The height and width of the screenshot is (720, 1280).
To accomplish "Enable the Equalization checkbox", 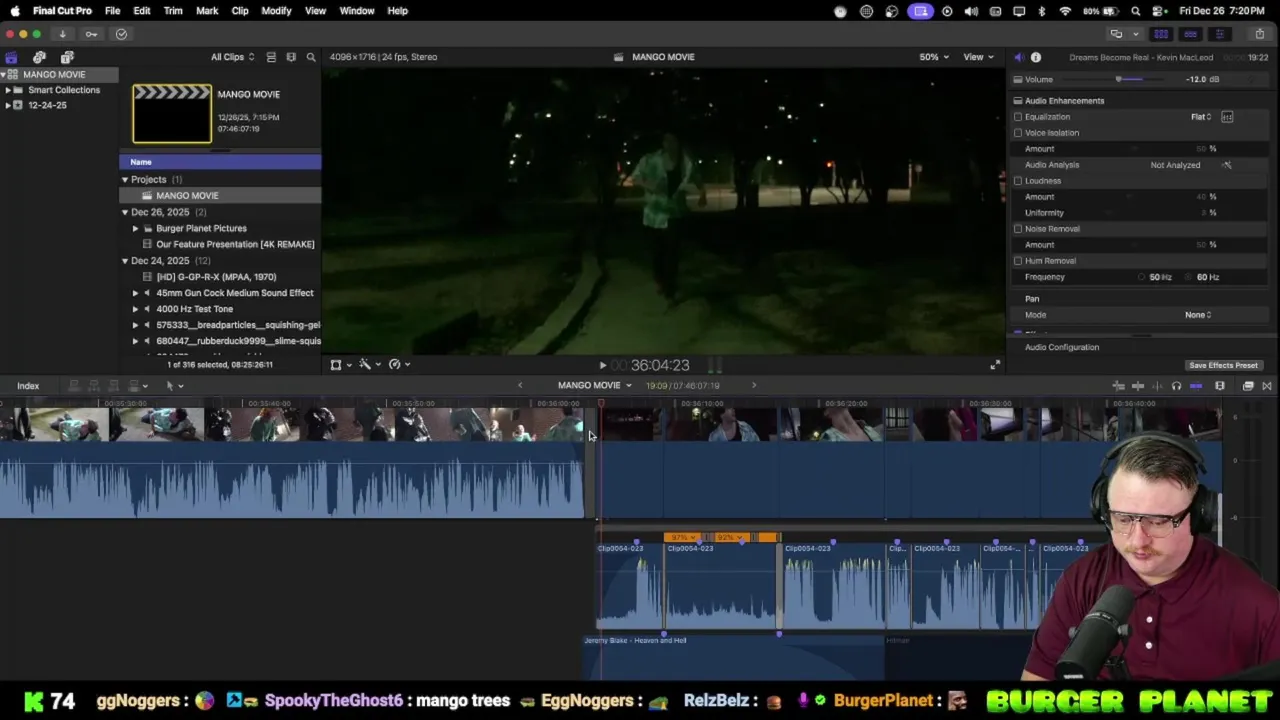I will 1018,117.
